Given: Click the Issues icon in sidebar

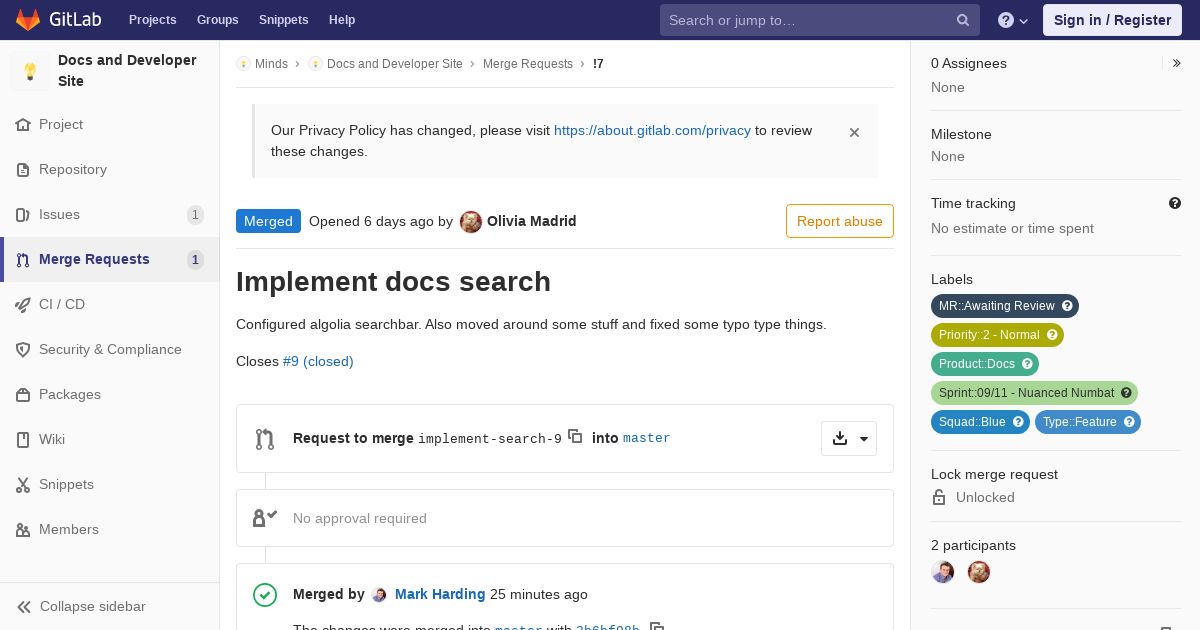Looking at the screenshot, I should 23,215.
